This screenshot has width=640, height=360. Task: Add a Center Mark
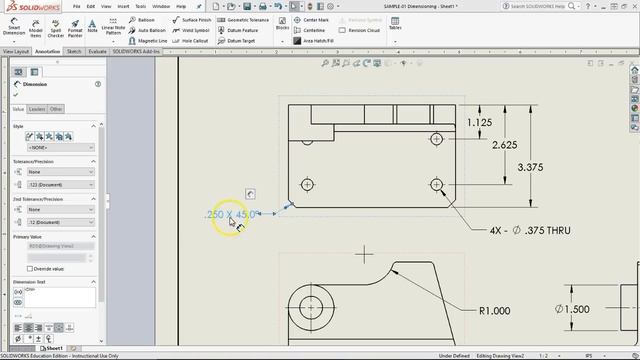311,20
